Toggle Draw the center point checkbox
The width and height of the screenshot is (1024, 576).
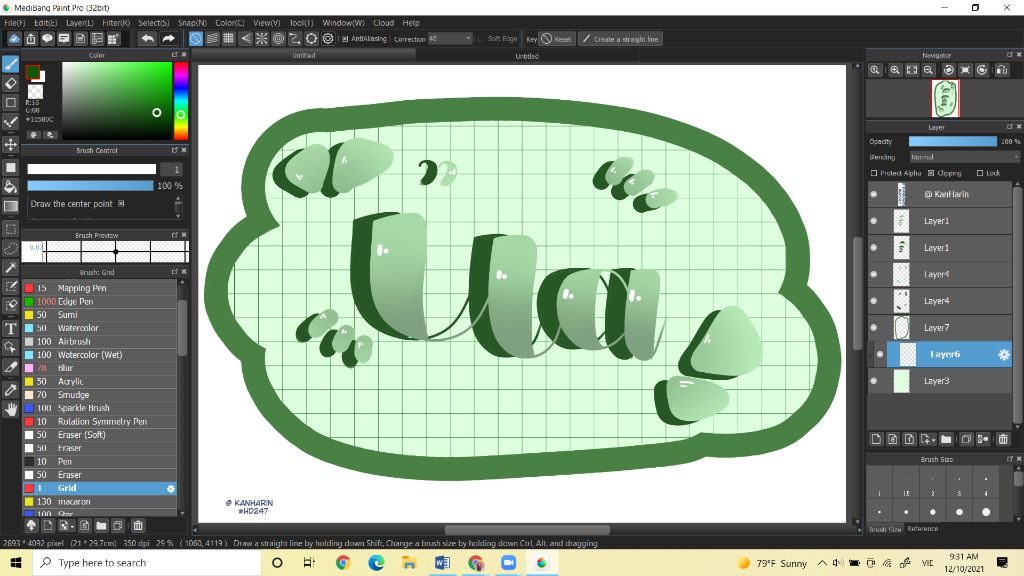121,204
